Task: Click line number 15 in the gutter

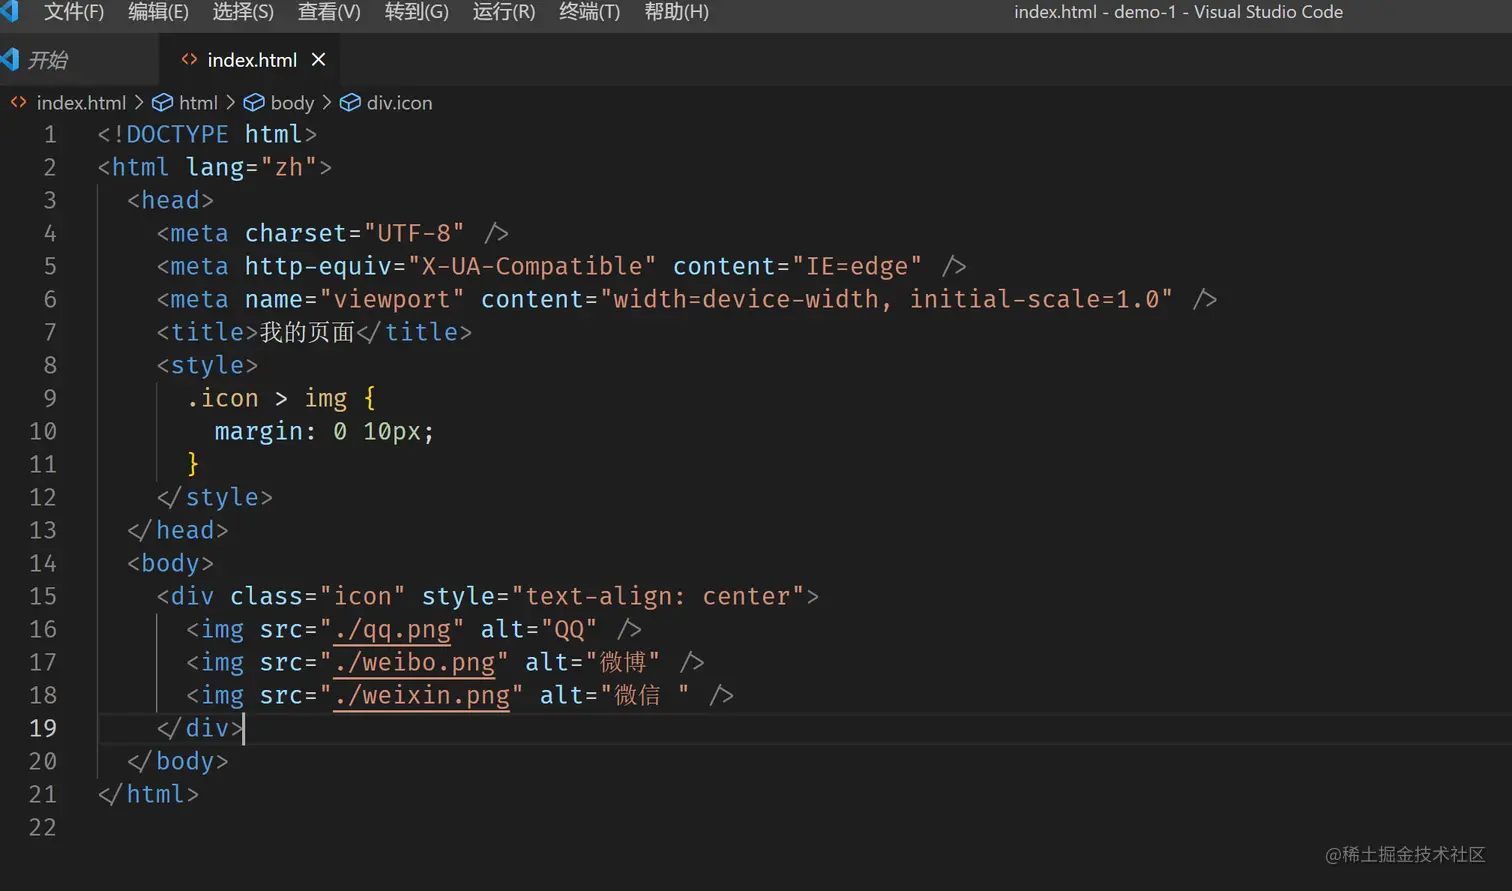Action: pos(43,596)
